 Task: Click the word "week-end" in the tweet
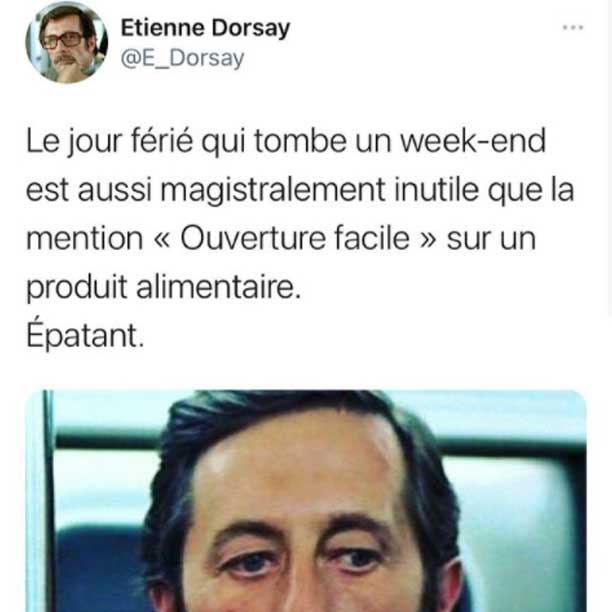[x=473, y=141]
